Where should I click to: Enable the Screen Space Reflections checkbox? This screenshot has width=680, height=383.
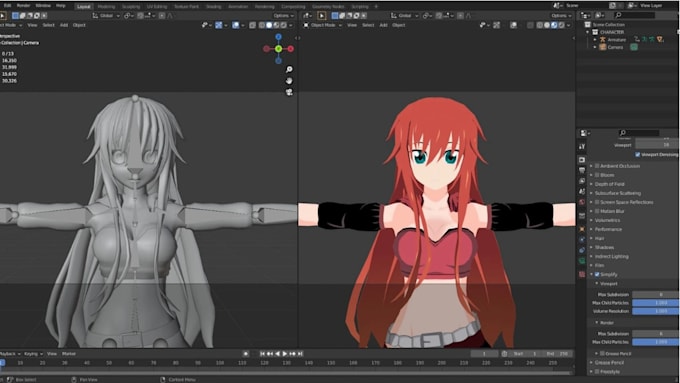pyautogui.click(x=597, y=202)
